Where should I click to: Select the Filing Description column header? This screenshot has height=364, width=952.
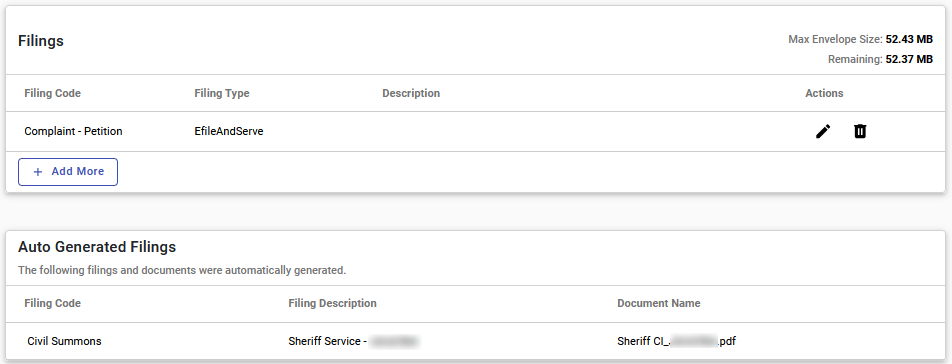pyautogui.click(x=332, y=303)
